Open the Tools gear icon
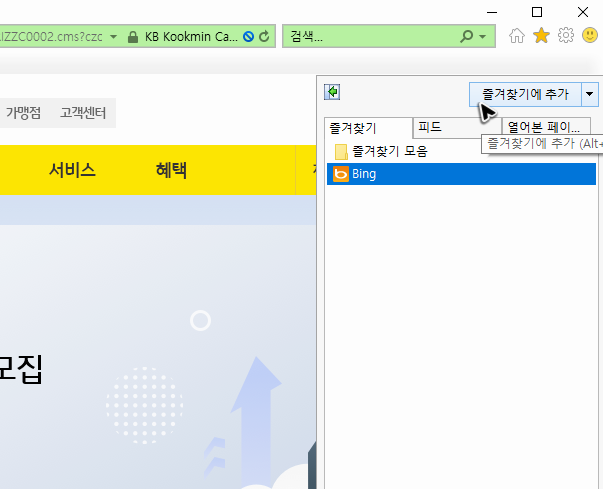Image resolution: width=603 pixels, height=489 pixels. pyautogui.click(x=566, y=35)
